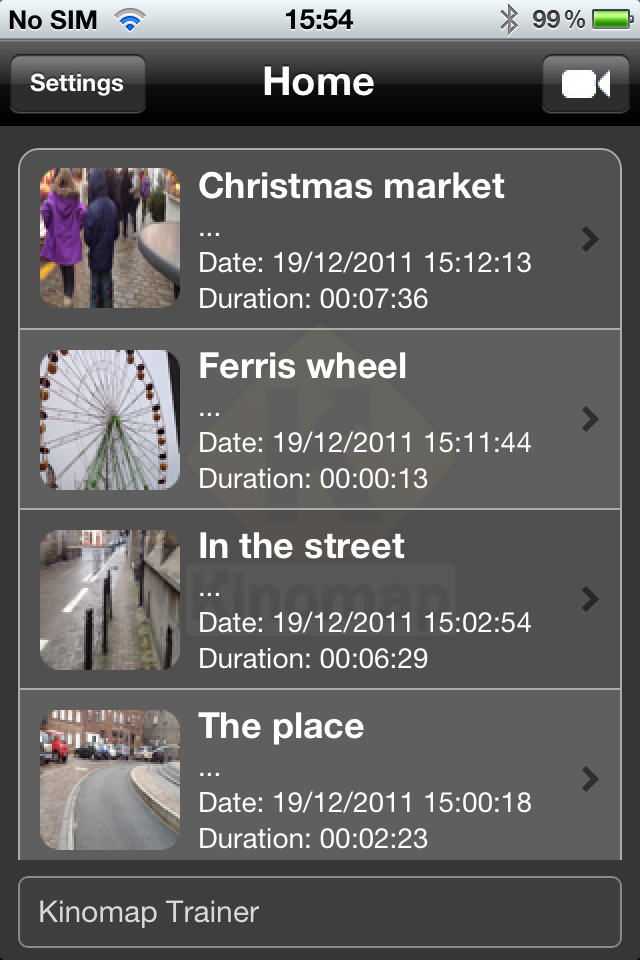Image resolution: width=640 pixels, height=960 pixels.
Task: Click the In the street title
Action: [302, 546]
